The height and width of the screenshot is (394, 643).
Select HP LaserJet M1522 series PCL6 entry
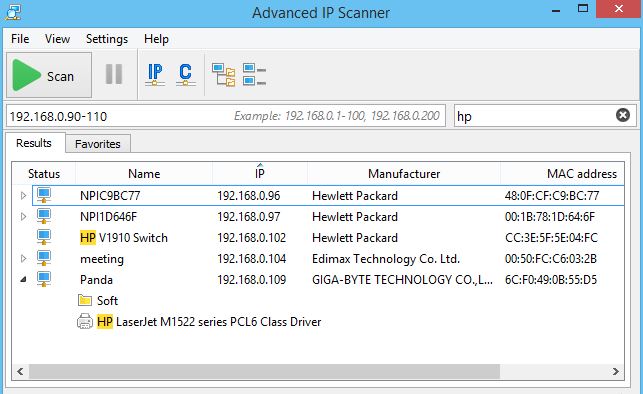click(209, 322)
